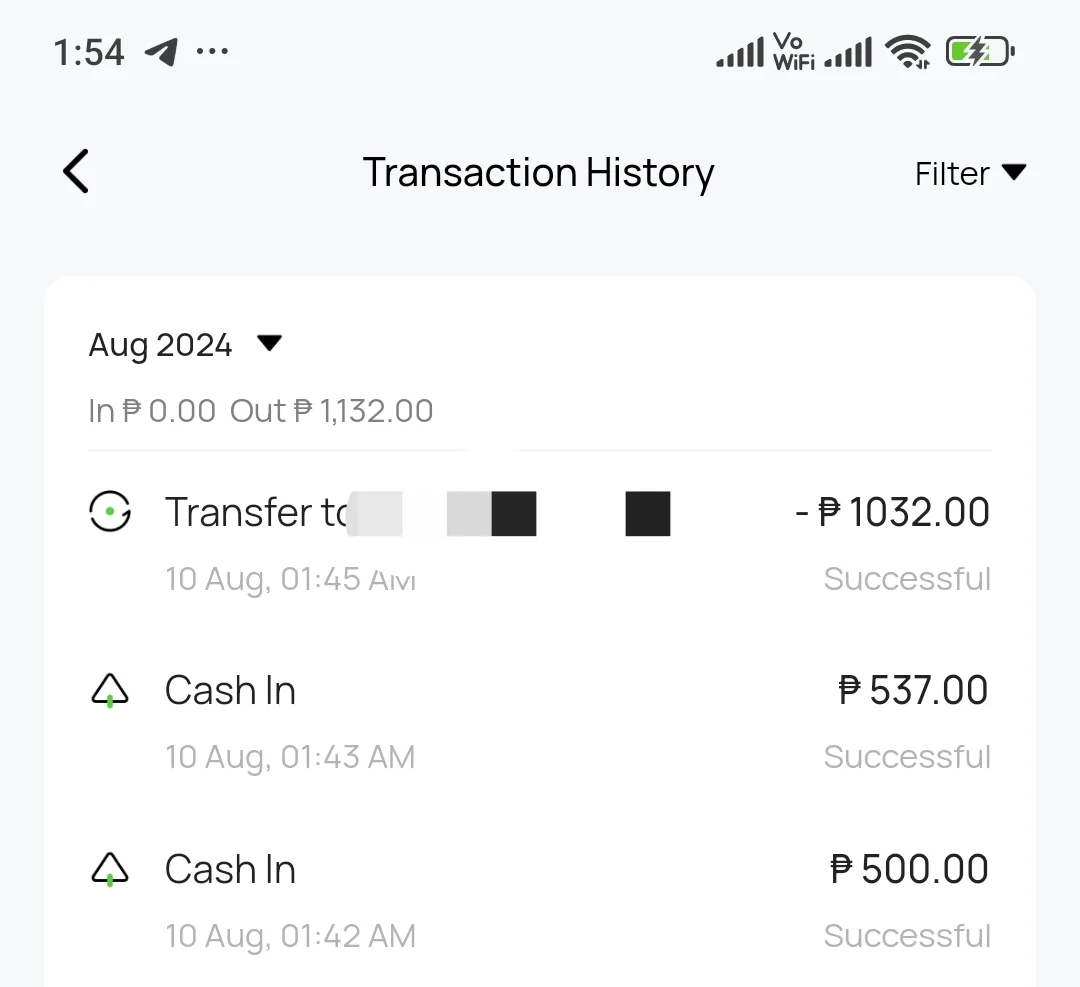
Task: Open the Transfer to transaction entry
Action: coord(540,543)
